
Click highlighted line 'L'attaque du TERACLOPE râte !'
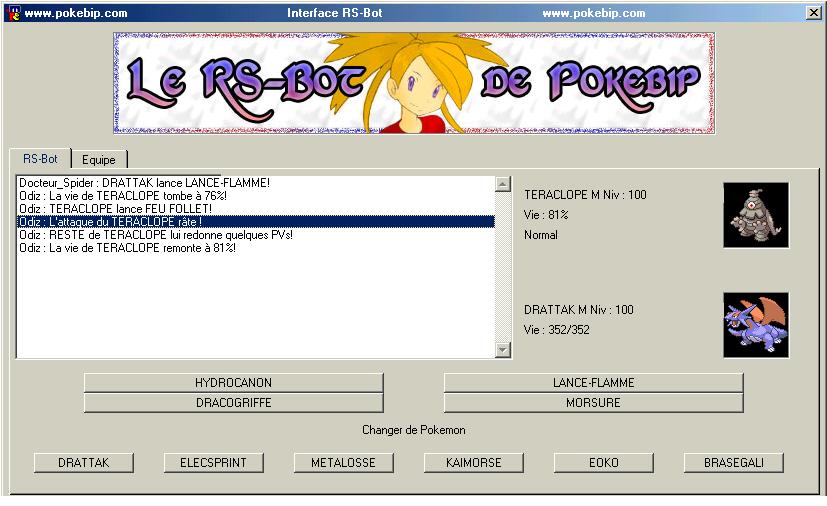[x=256, y=222]
